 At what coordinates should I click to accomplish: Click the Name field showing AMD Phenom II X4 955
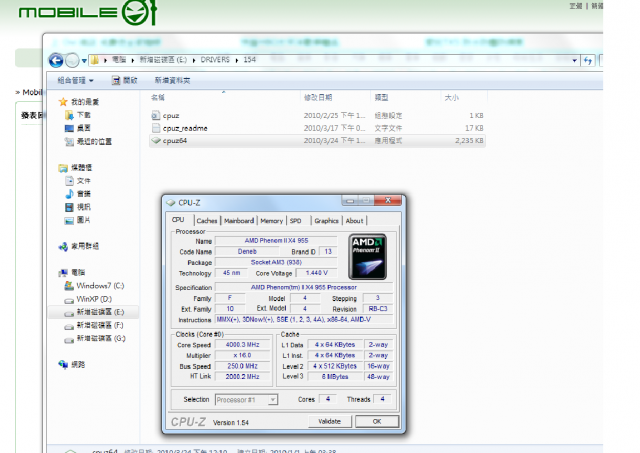tap(276, 241)
